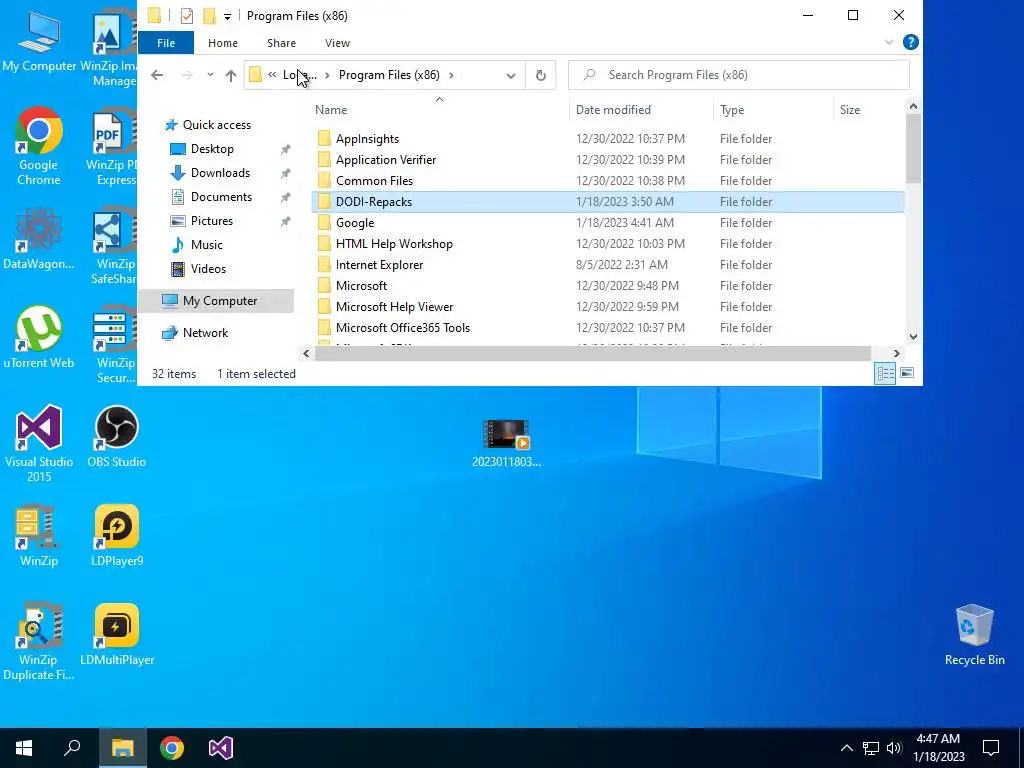
Task: Select Microsoft Office365 Tools folder
Action: pos(402,328)
